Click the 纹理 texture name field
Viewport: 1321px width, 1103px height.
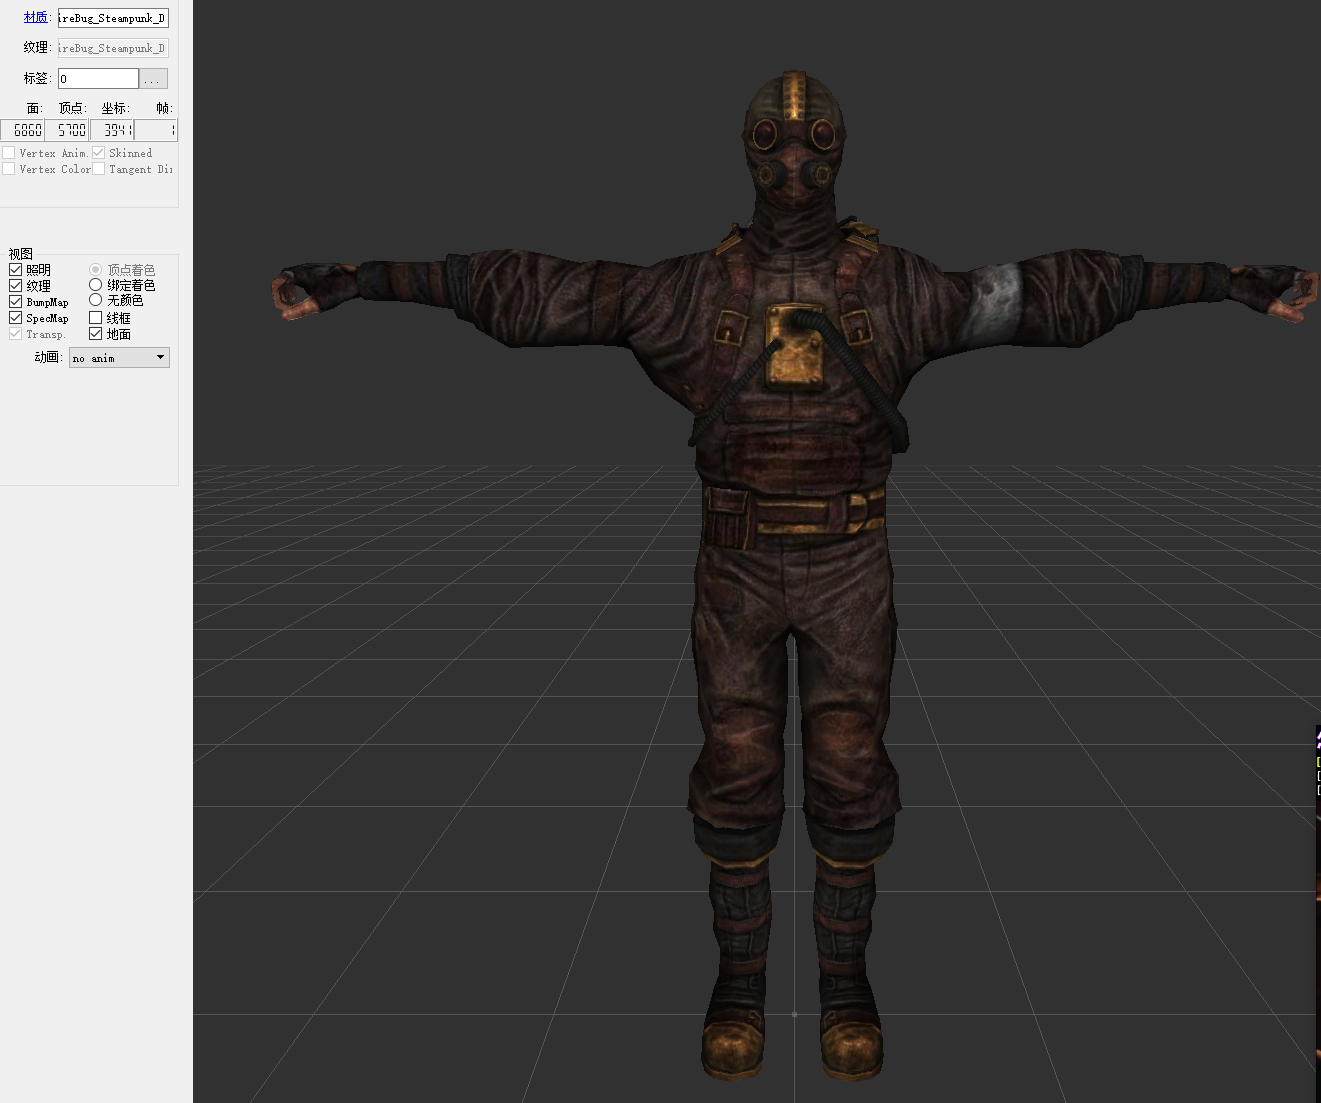[113, 48]
